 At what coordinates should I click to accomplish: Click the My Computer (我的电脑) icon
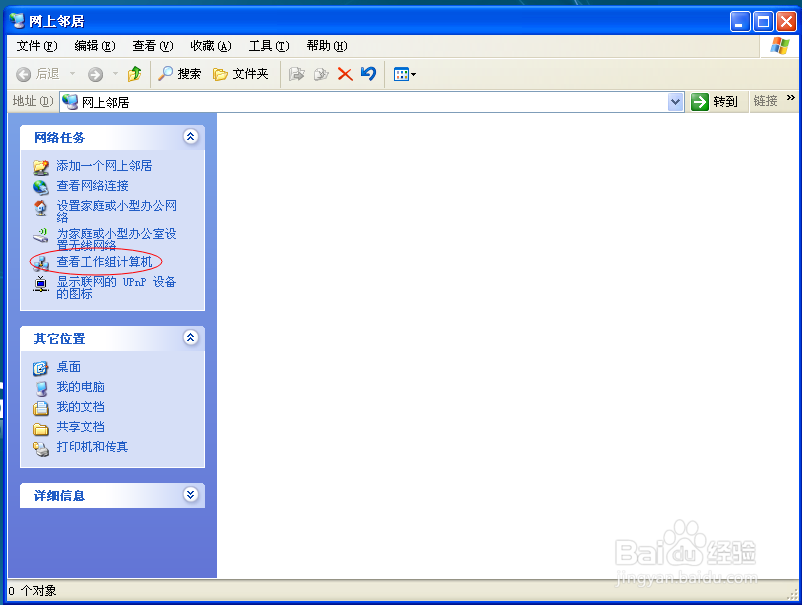[41, 388]
